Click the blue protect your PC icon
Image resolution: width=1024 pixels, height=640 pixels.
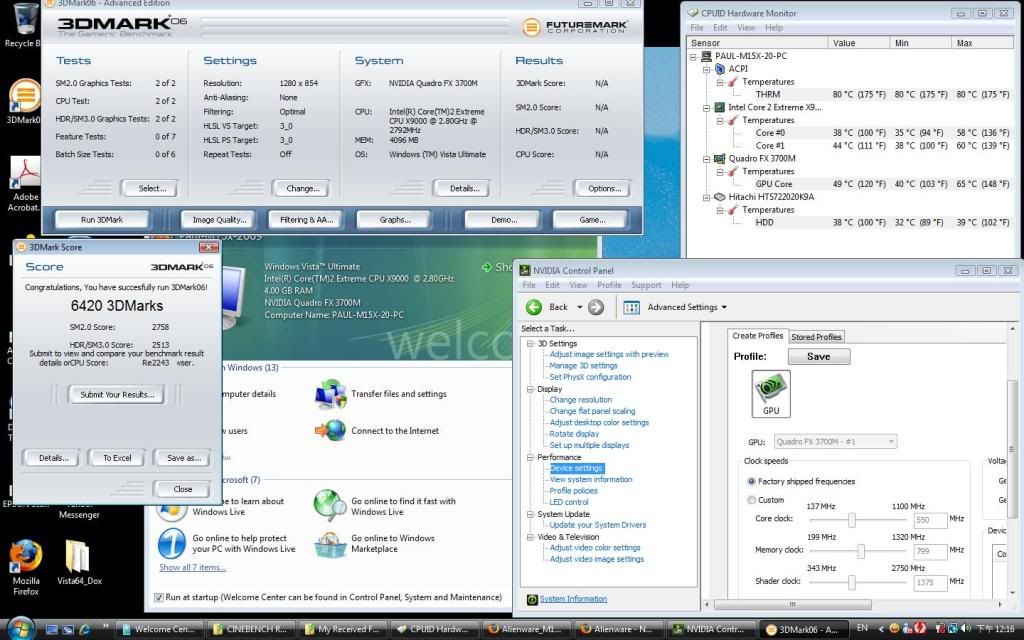click(172, 543)
